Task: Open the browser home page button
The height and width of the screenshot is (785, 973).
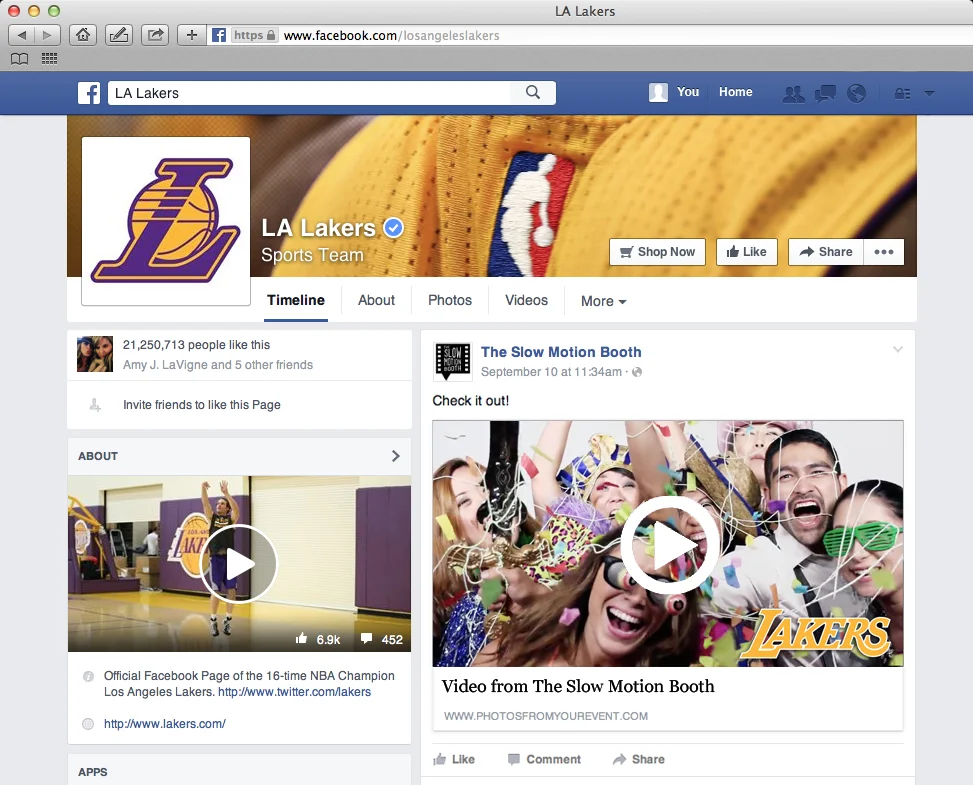Action: 83,35
